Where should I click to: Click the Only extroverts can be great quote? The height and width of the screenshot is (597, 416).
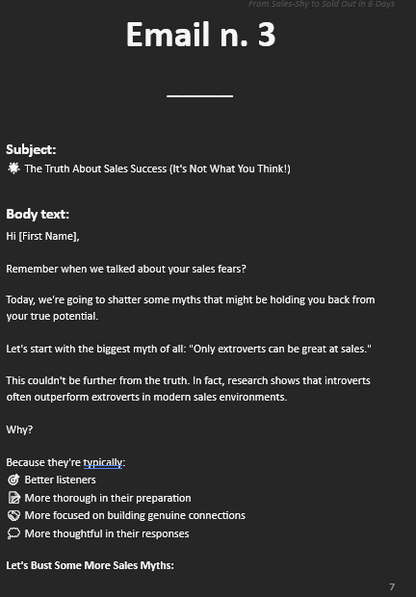click(280, 349)
